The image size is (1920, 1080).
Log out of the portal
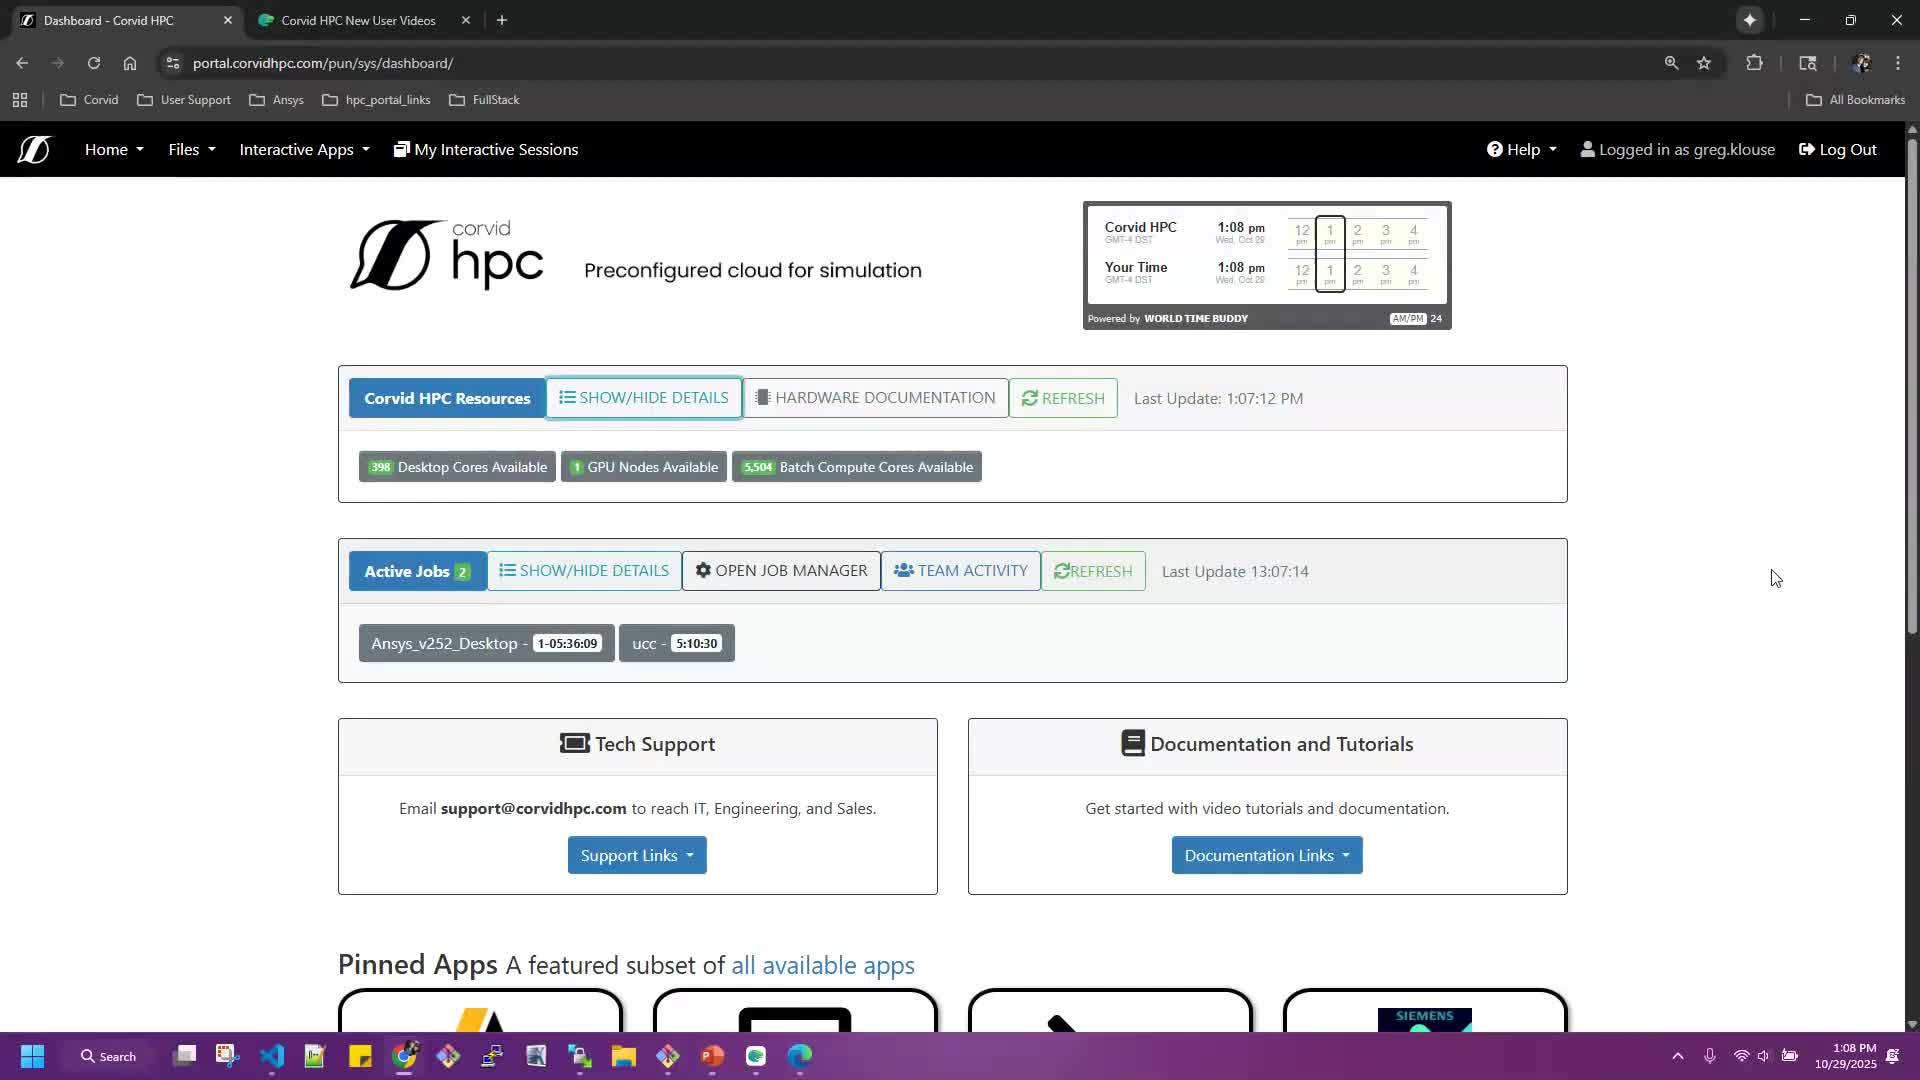(x=1838, y=150)
